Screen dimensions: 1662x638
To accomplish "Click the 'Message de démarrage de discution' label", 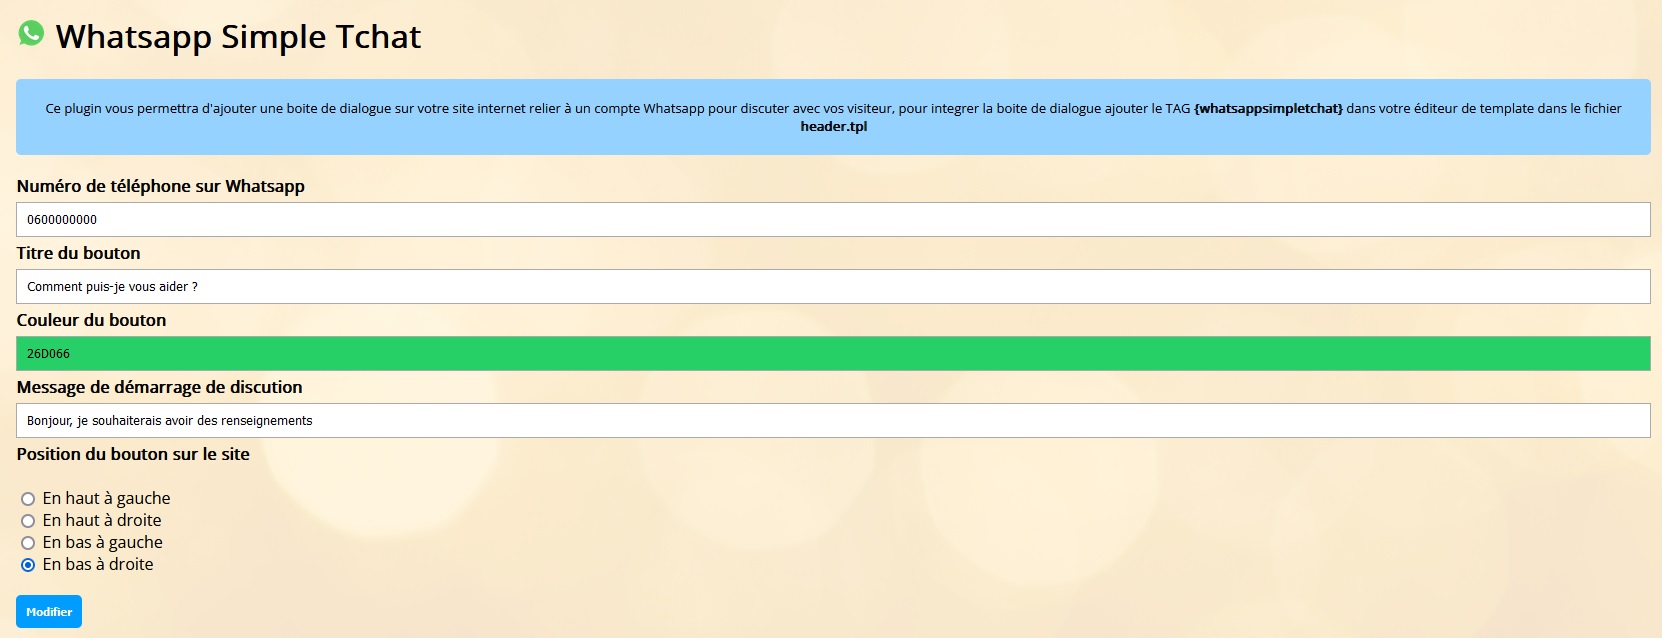I will pyautogui.click(x=160, y=387).
